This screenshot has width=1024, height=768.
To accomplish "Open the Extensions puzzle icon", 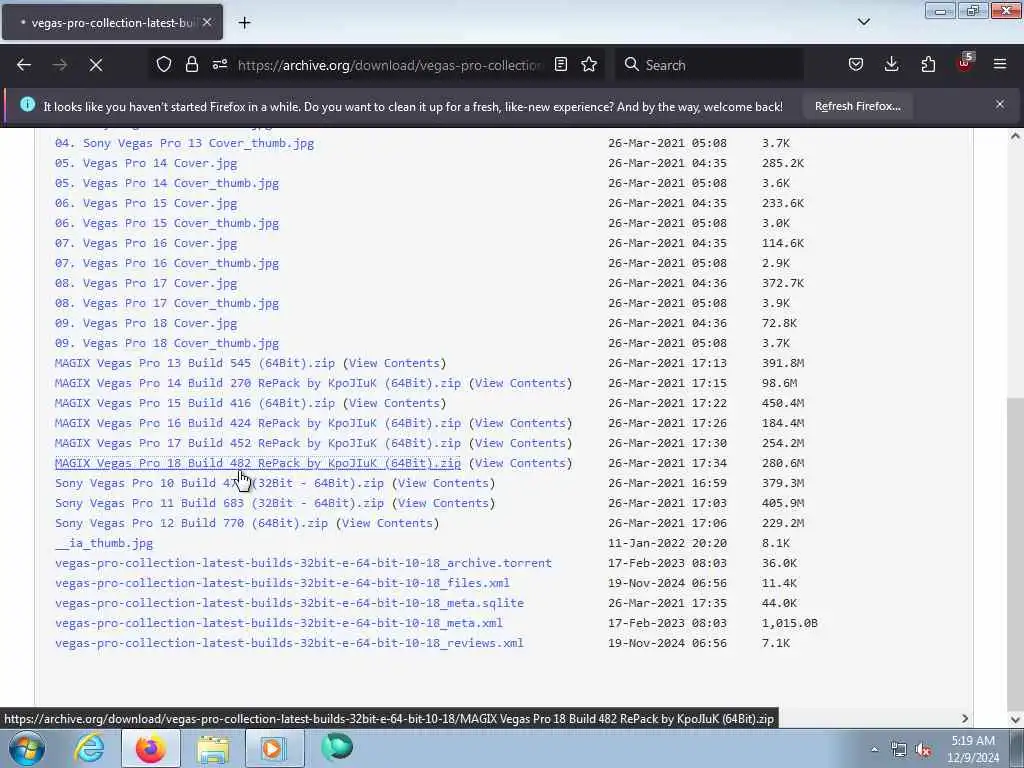I will 928,65.
